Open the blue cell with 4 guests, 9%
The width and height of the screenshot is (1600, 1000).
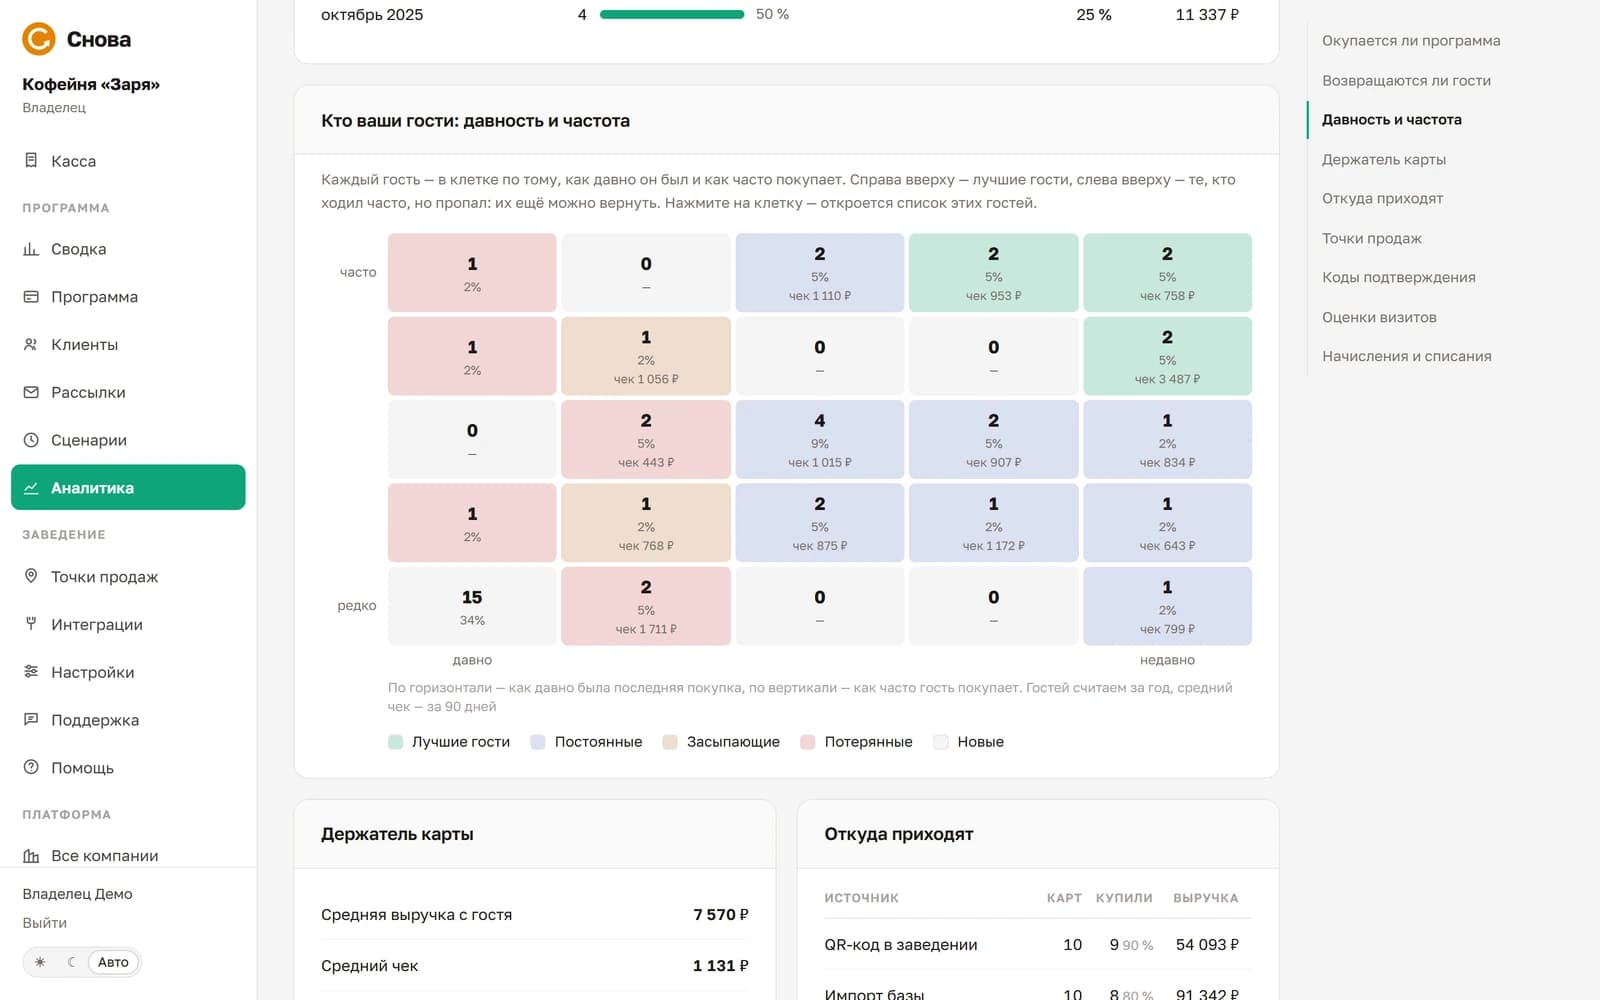pyautogui.click(x=820, y=439)
